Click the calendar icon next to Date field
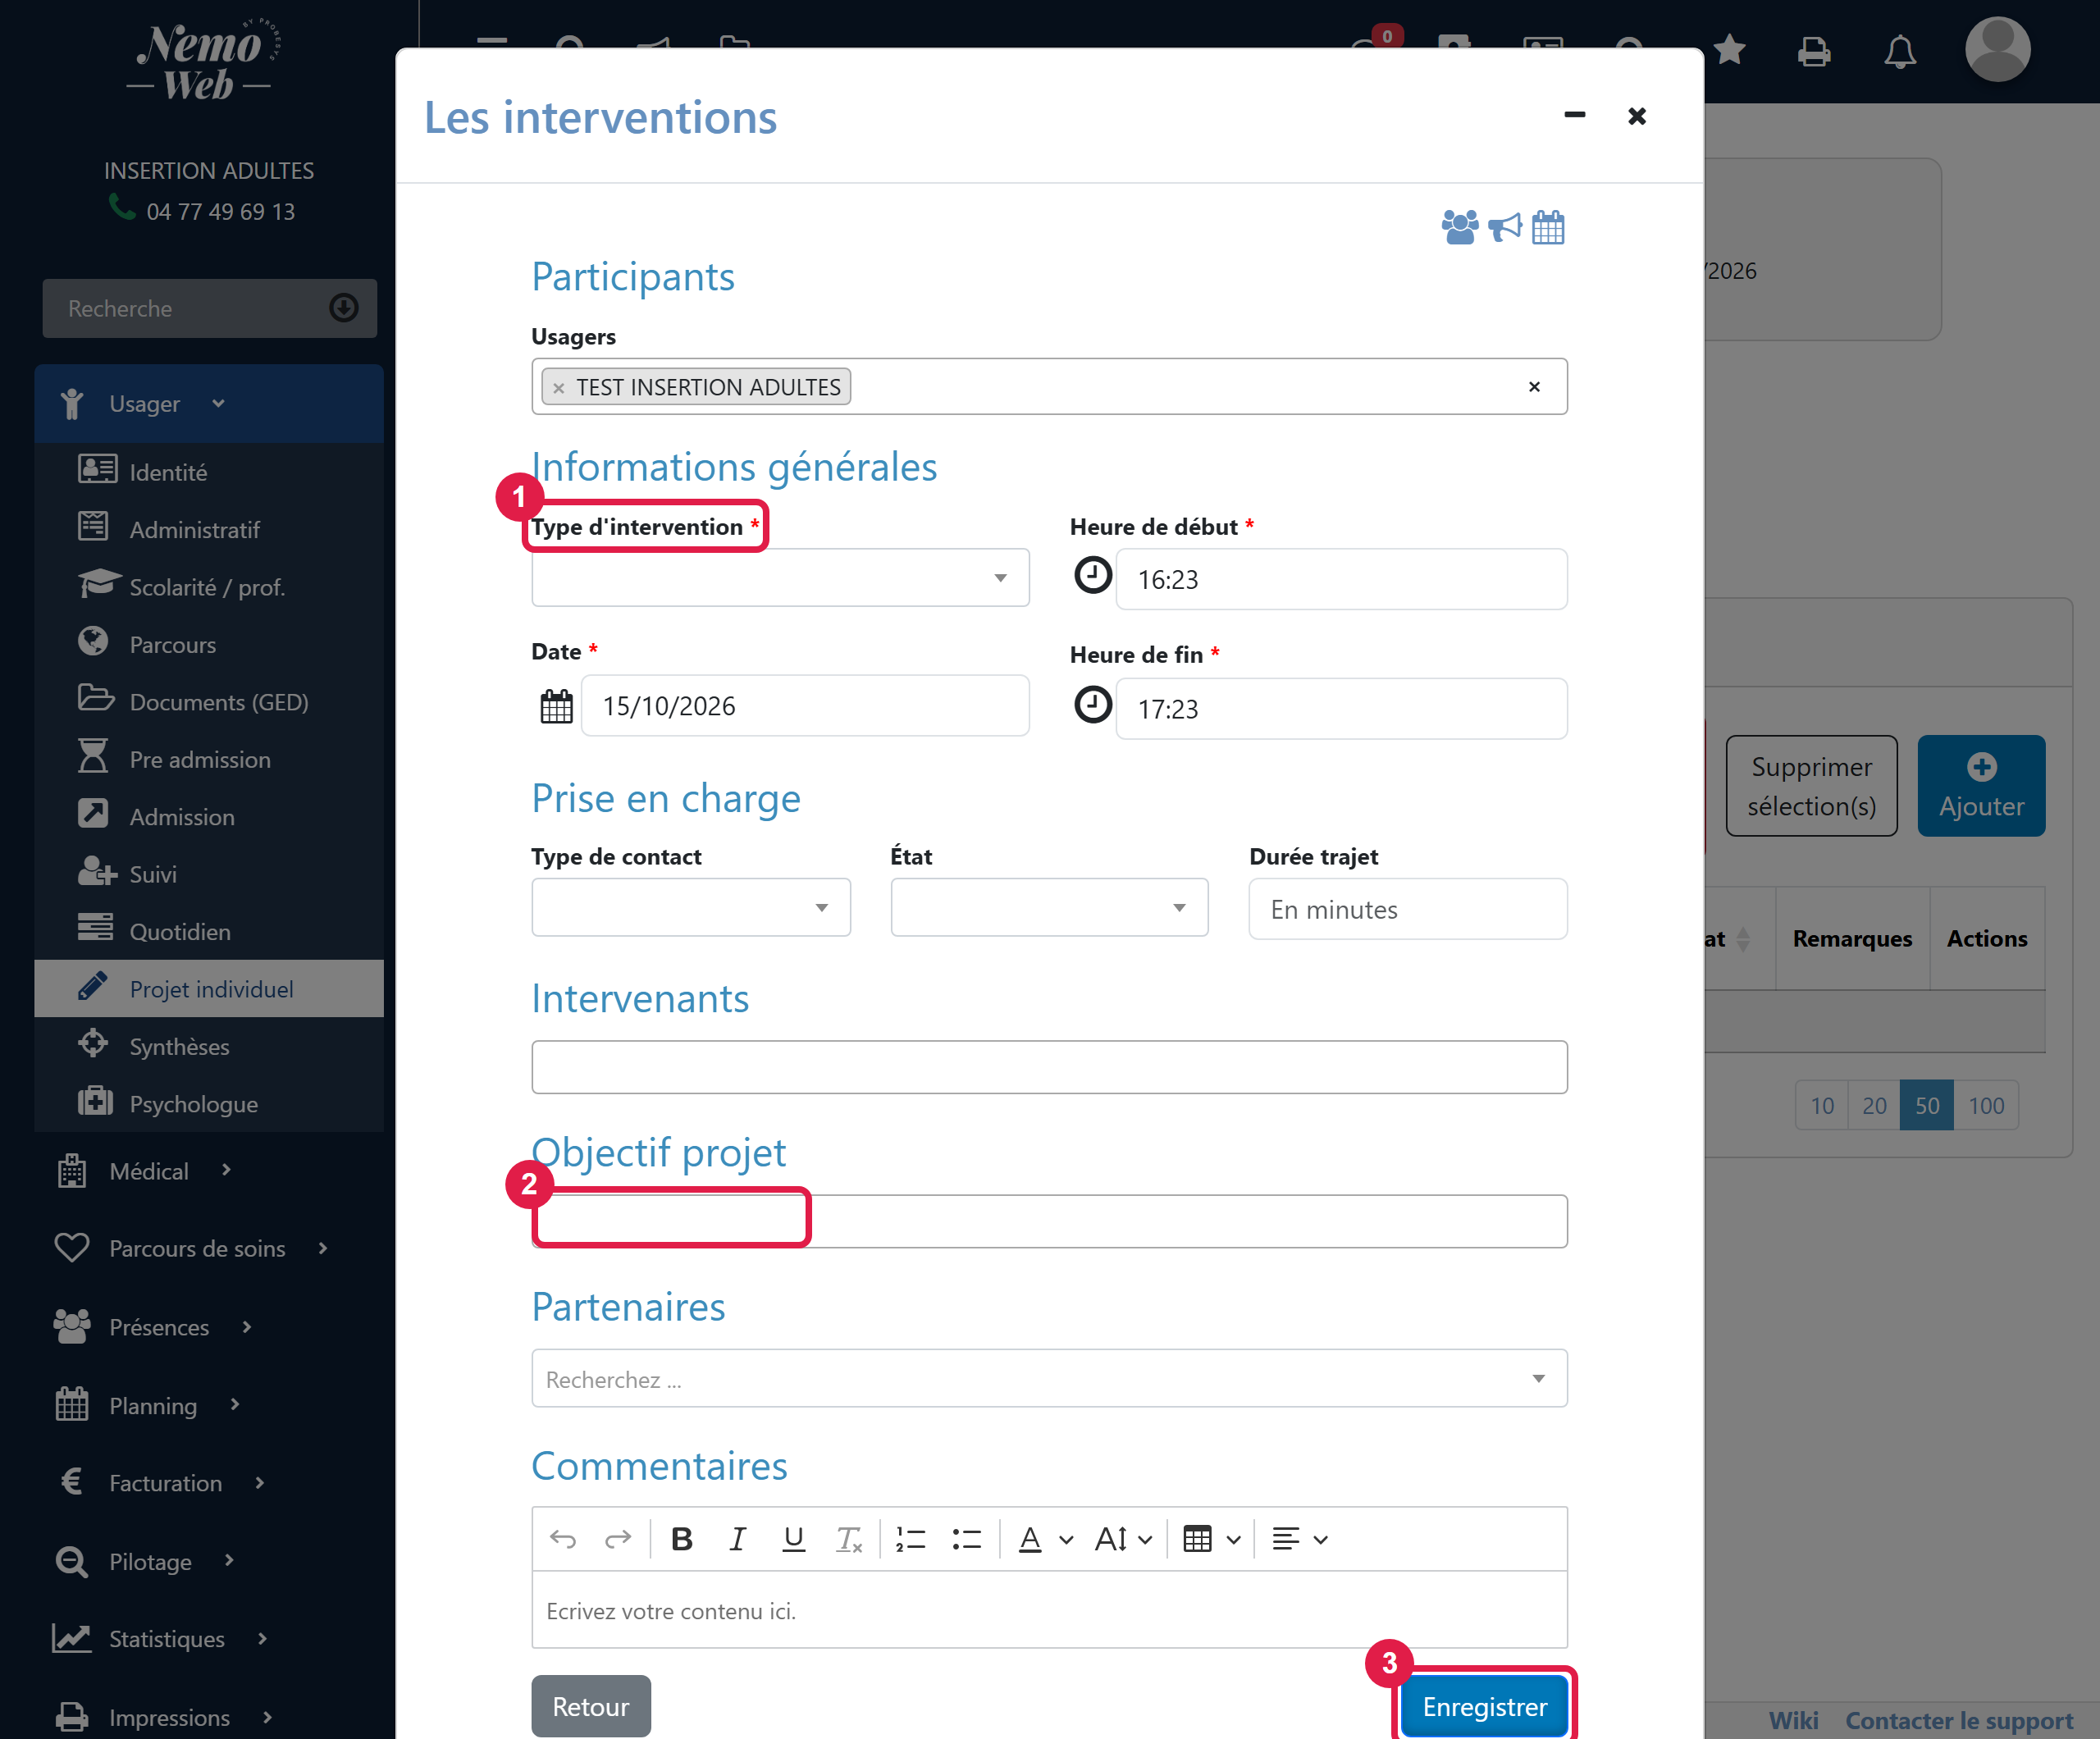Viewport: 2100px width, 1739px height. [x=556, y=706]
